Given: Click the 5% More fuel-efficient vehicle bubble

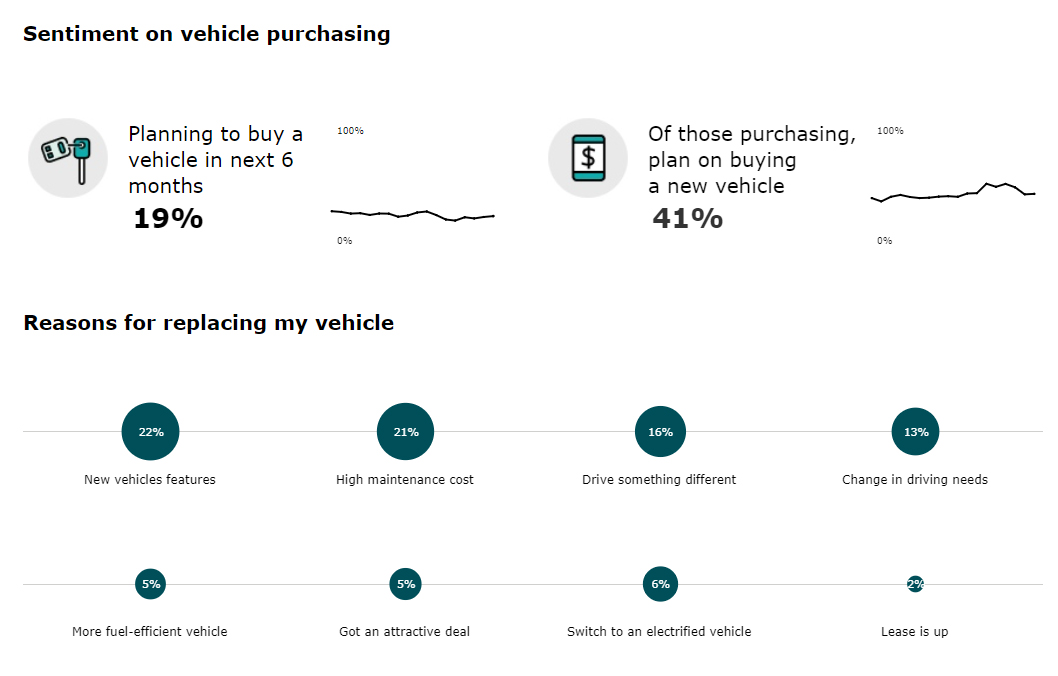Looking at the screenshot, I should (x=150, y=584).
